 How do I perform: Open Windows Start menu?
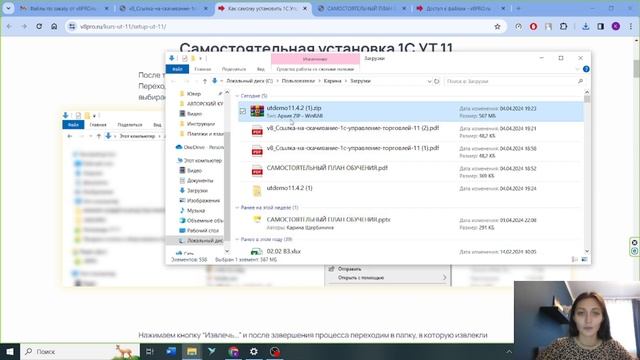pos(10,351)
